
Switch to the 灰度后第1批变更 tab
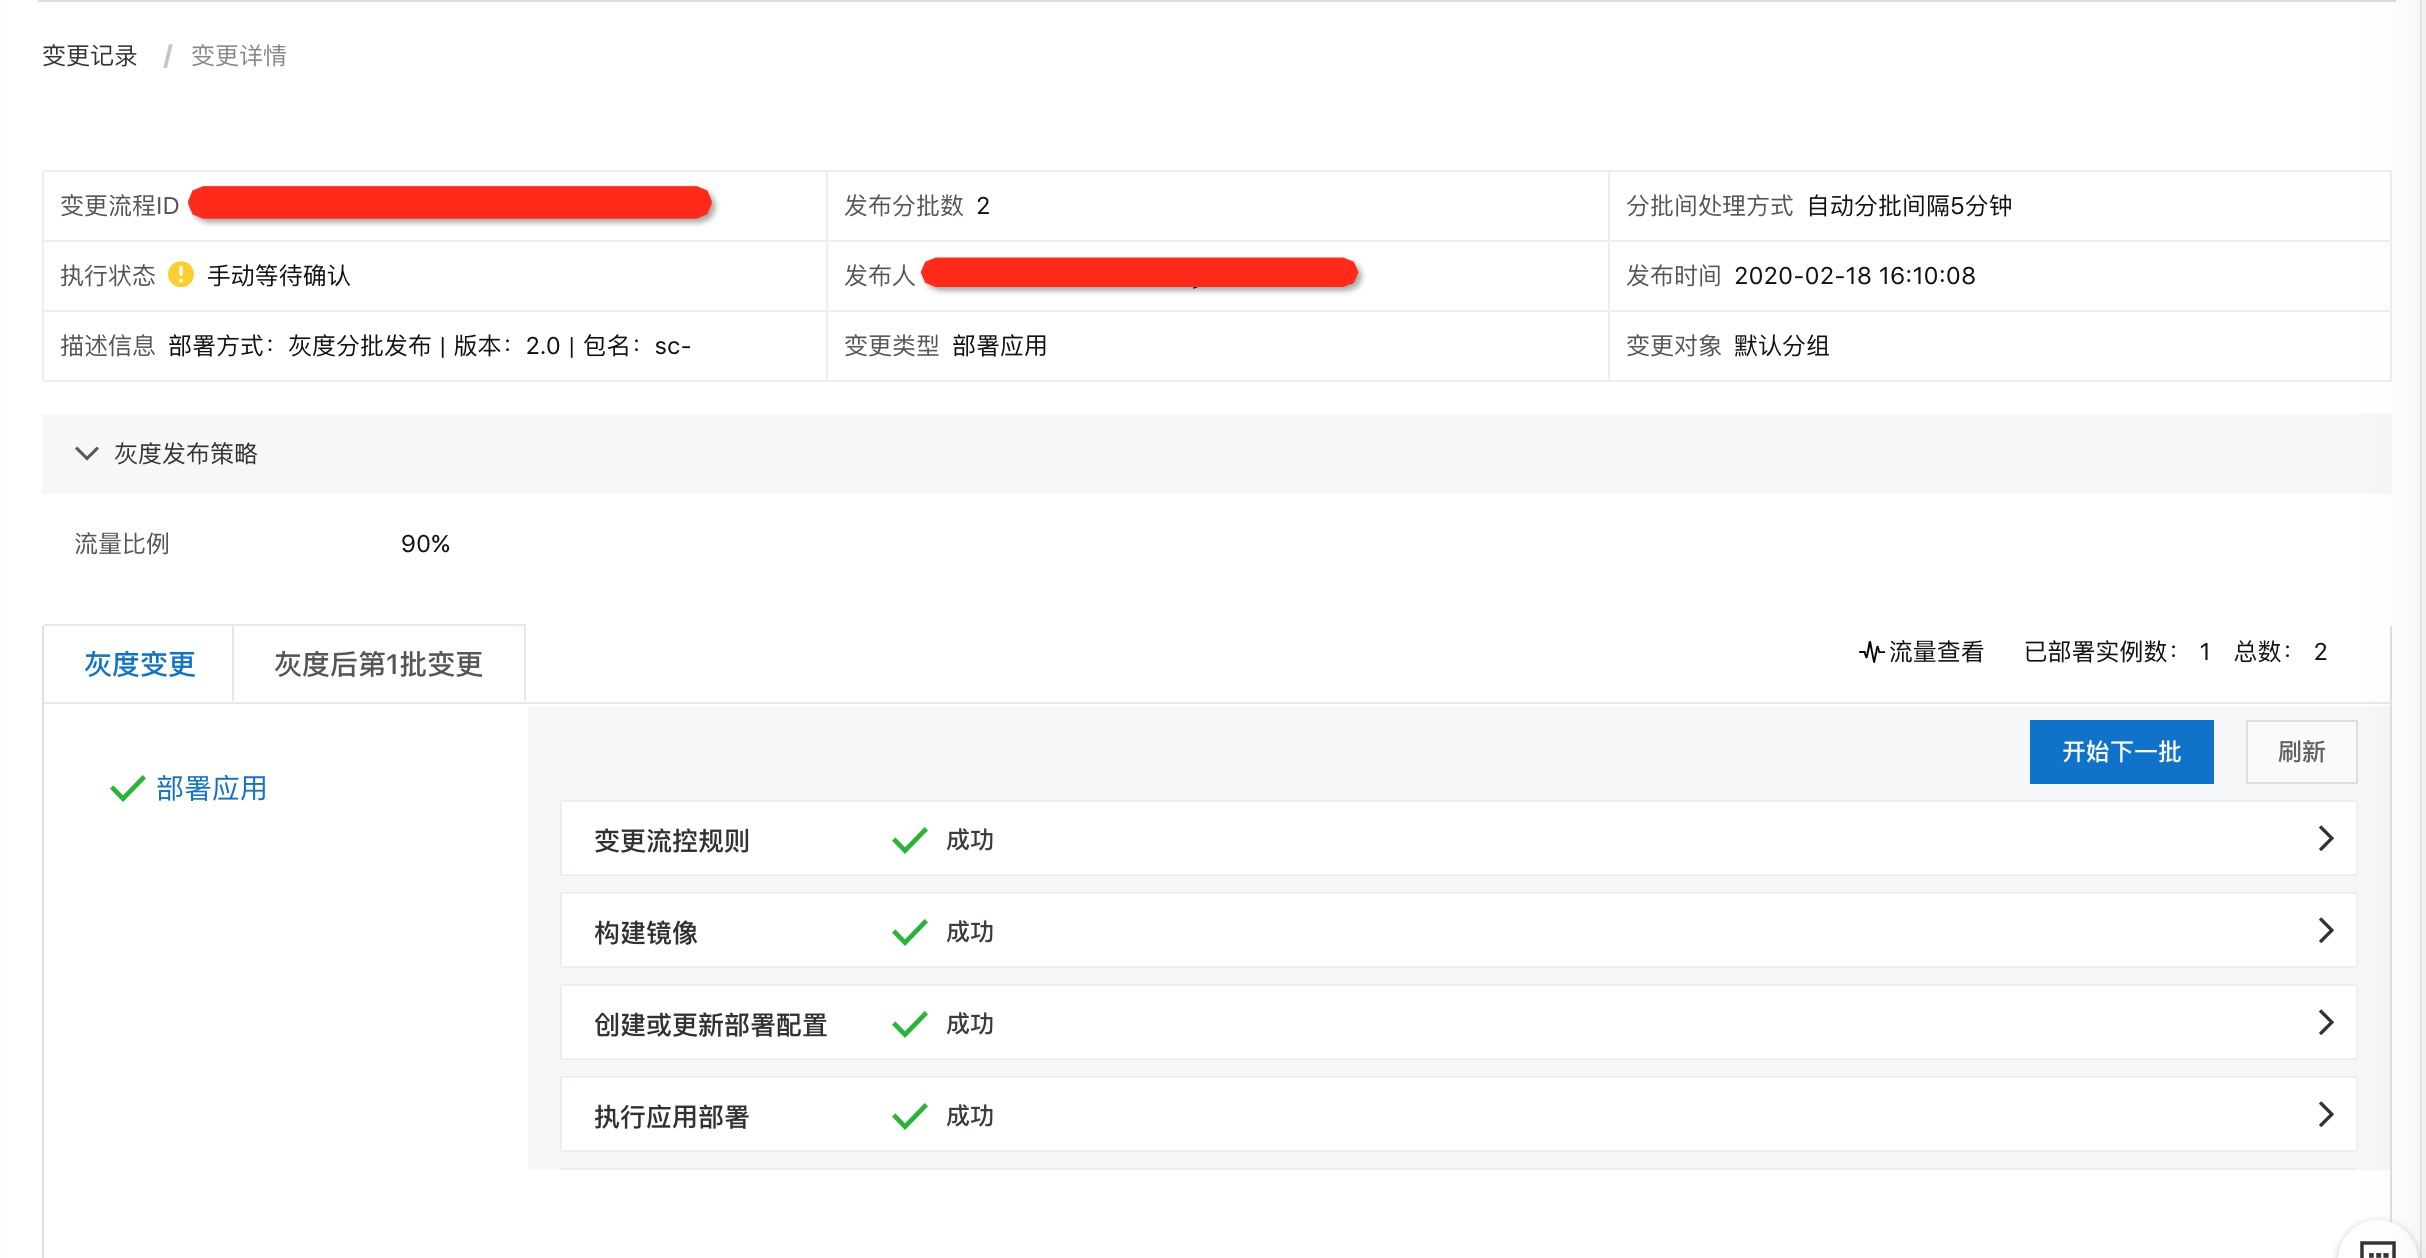tap(378, 664)
